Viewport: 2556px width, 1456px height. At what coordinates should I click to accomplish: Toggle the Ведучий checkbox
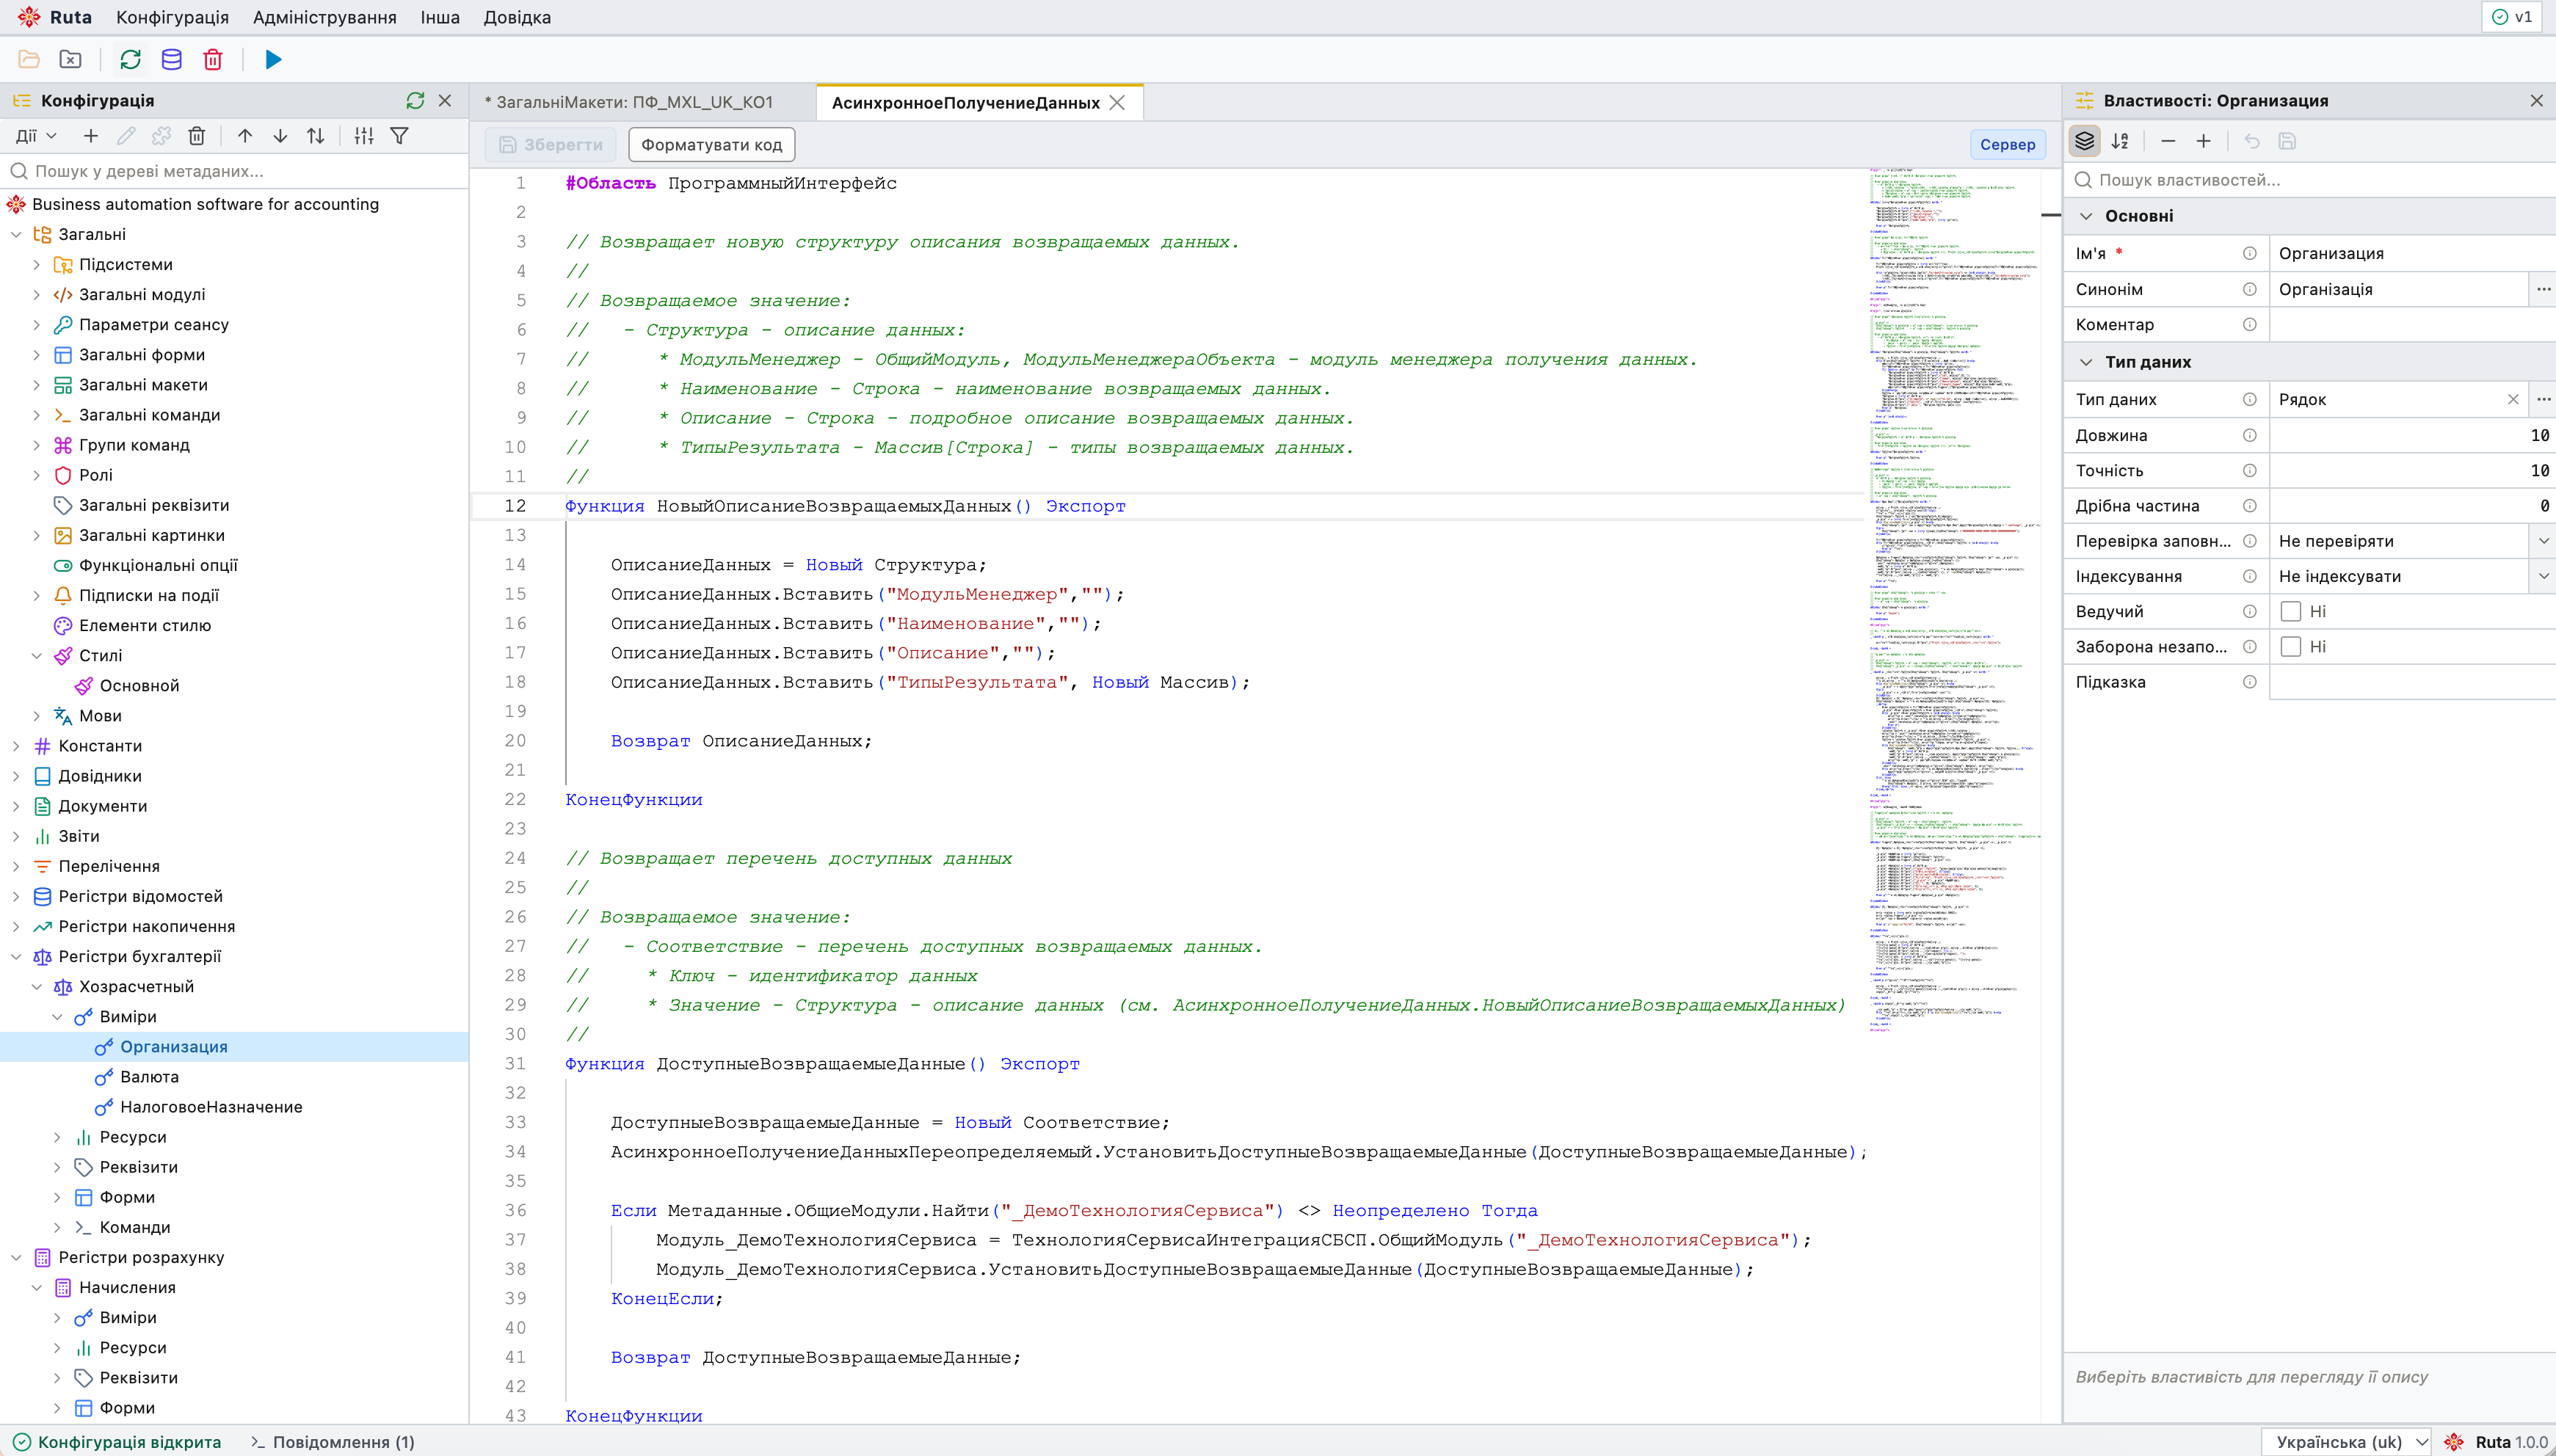point(2290,612)
